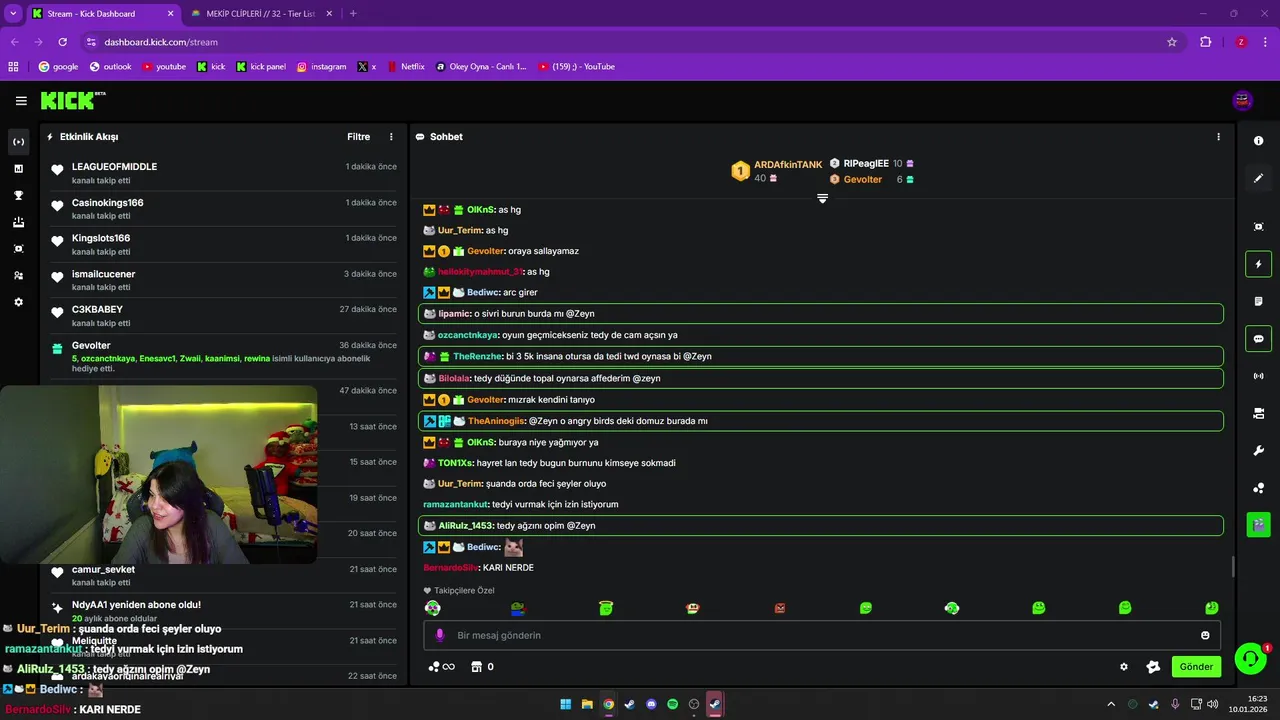Open the notes document icon in the right sidebar
This screenshot has width=1280, height=720.
1259,301
